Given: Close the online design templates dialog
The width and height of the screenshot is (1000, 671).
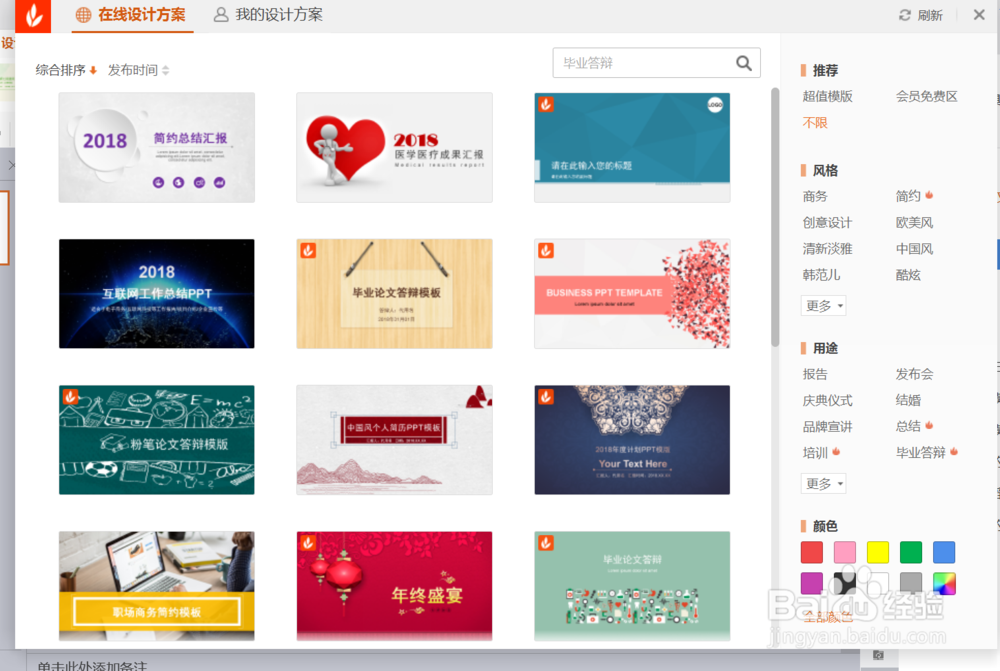Looking at the screenshot, I should (979, 15).
